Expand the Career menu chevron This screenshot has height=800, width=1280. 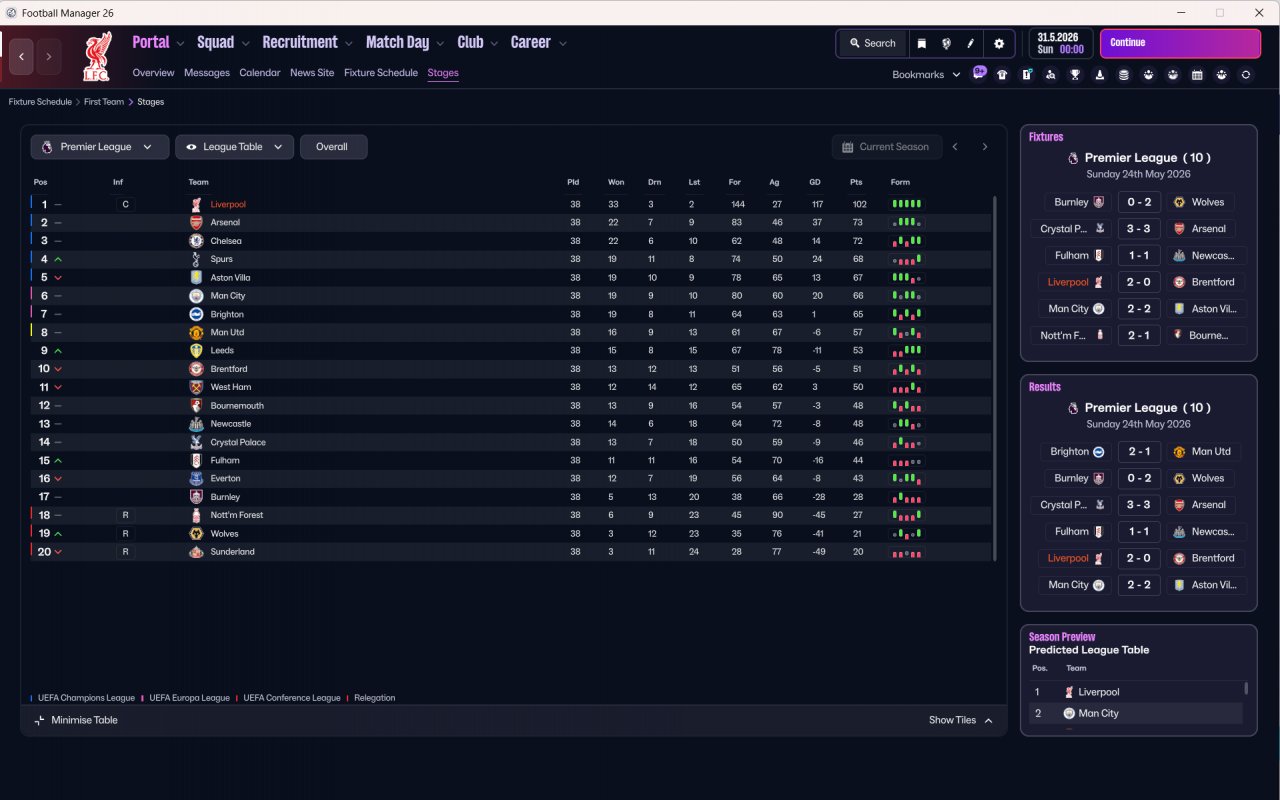(x=563, y=44)
